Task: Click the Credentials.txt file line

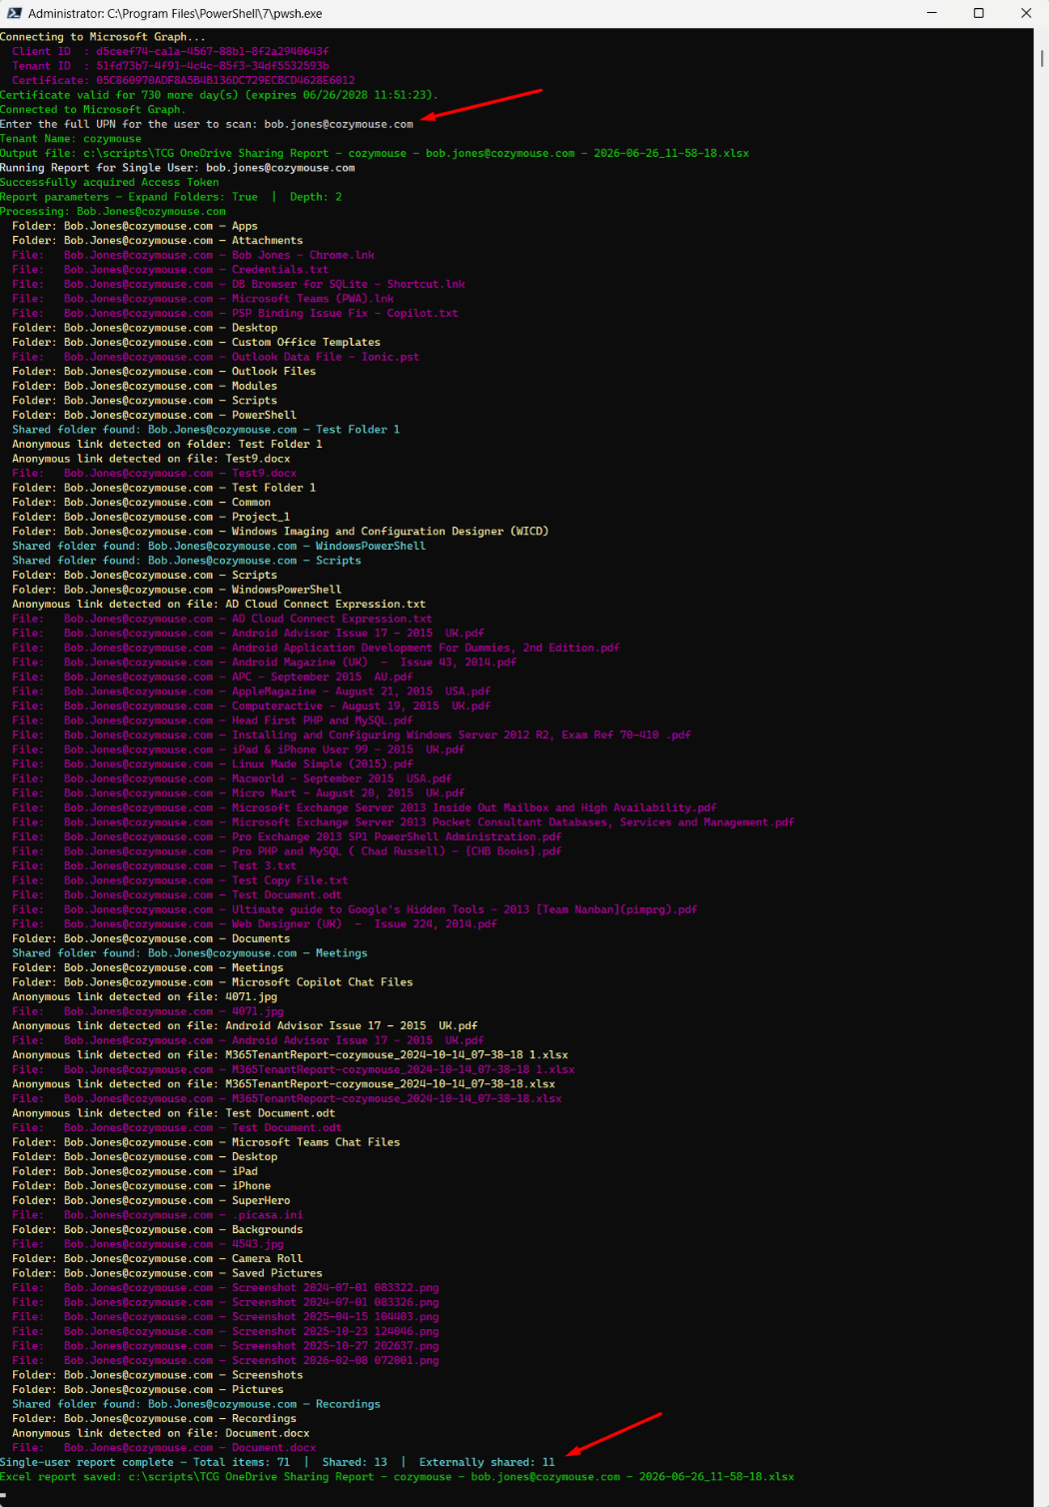Action: pyautogui.click(x=170, y=270)
